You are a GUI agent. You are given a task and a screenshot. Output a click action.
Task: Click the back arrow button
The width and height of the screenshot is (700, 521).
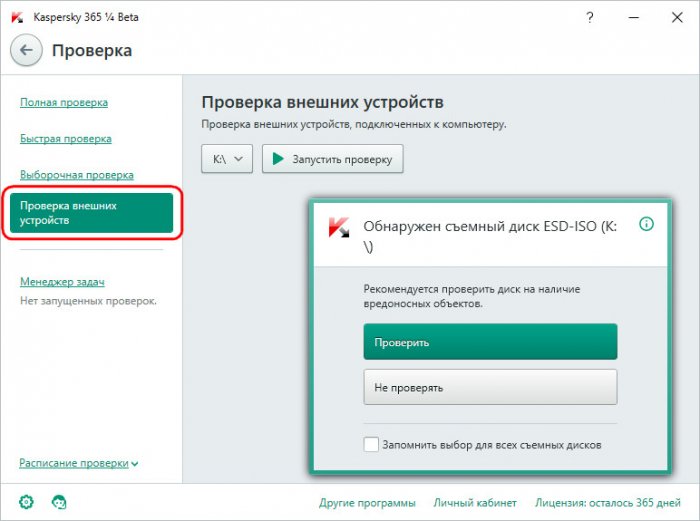click(26, 50)
